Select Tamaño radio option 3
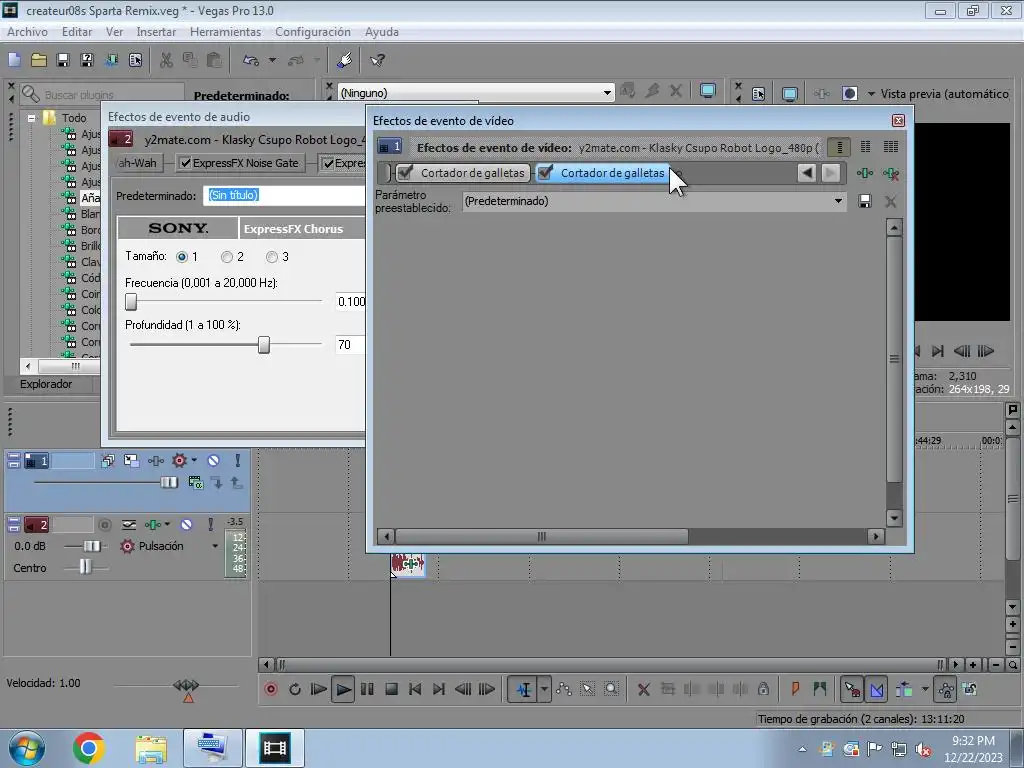 272,257
